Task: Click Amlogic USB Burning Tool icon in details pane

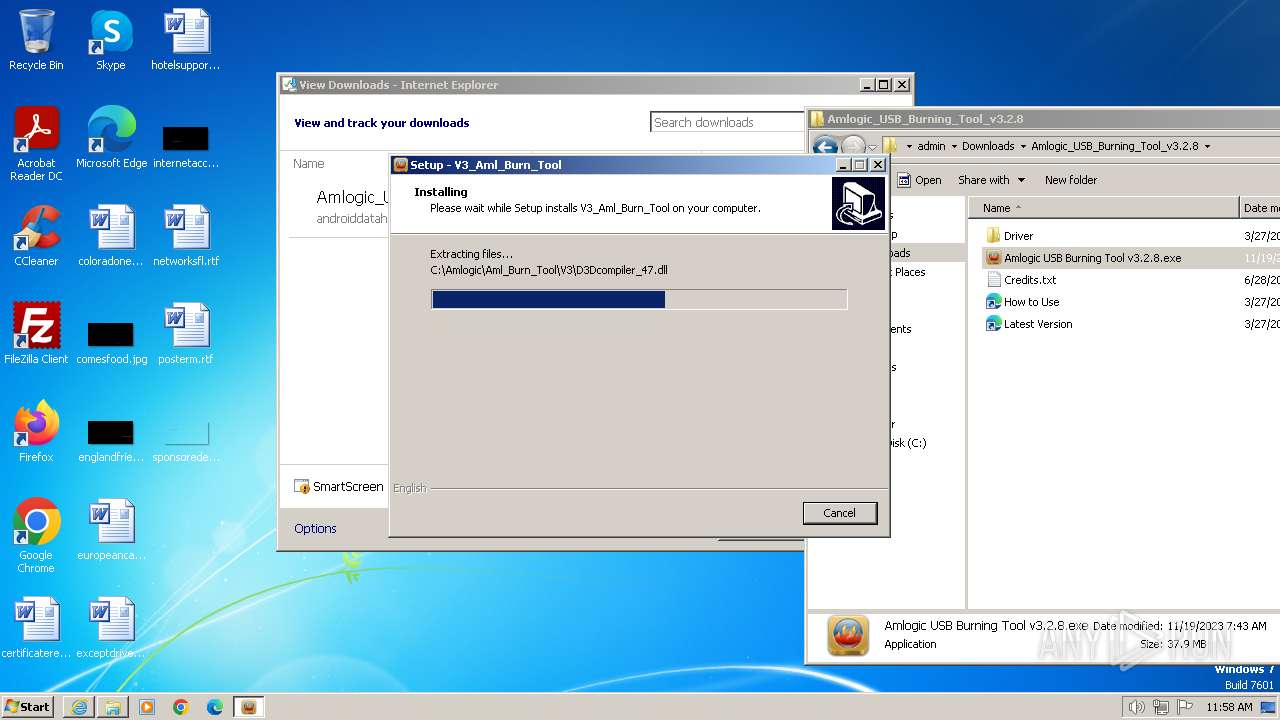Action: [848, 636]
